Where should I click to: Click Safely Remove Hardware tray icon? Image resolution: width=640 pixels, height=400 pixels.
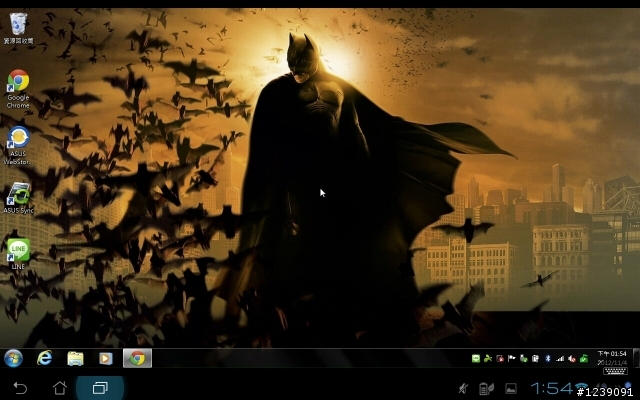click(x=523, y=359)
